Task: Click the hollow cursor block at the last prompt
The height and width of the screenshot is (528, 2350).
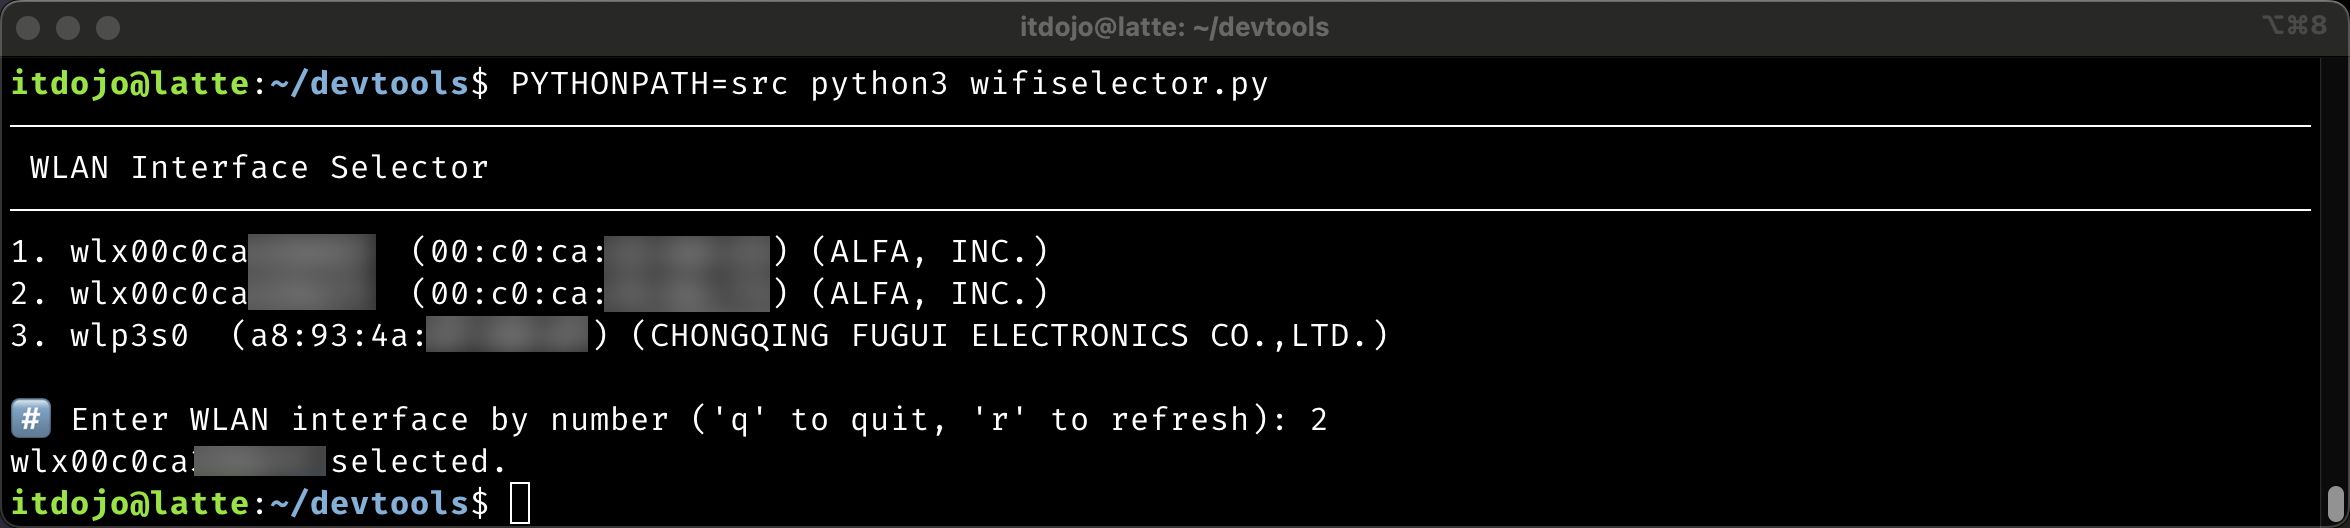Action: click(520, 503)
